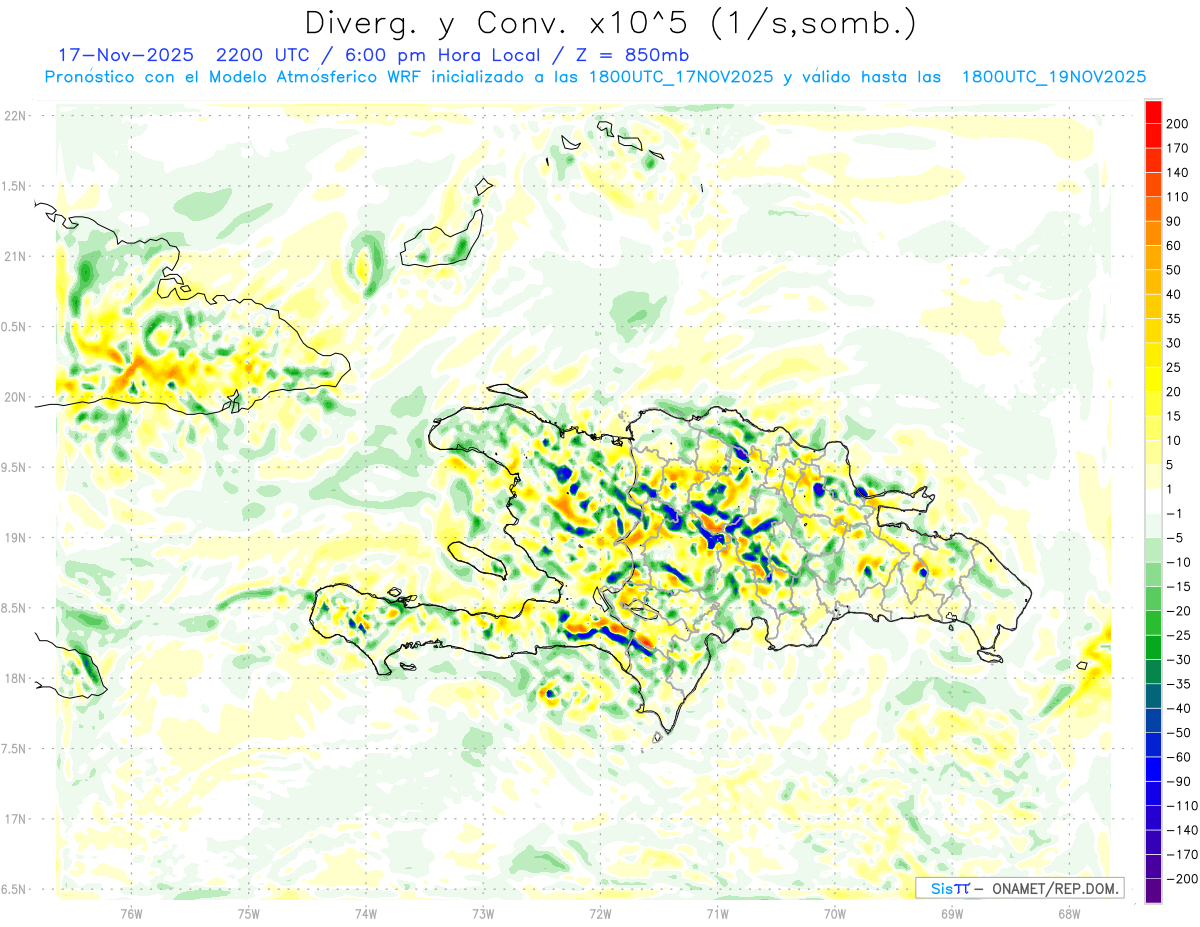Click the '70W' longitude label
1200x927 pixels.
coord(835,913)
